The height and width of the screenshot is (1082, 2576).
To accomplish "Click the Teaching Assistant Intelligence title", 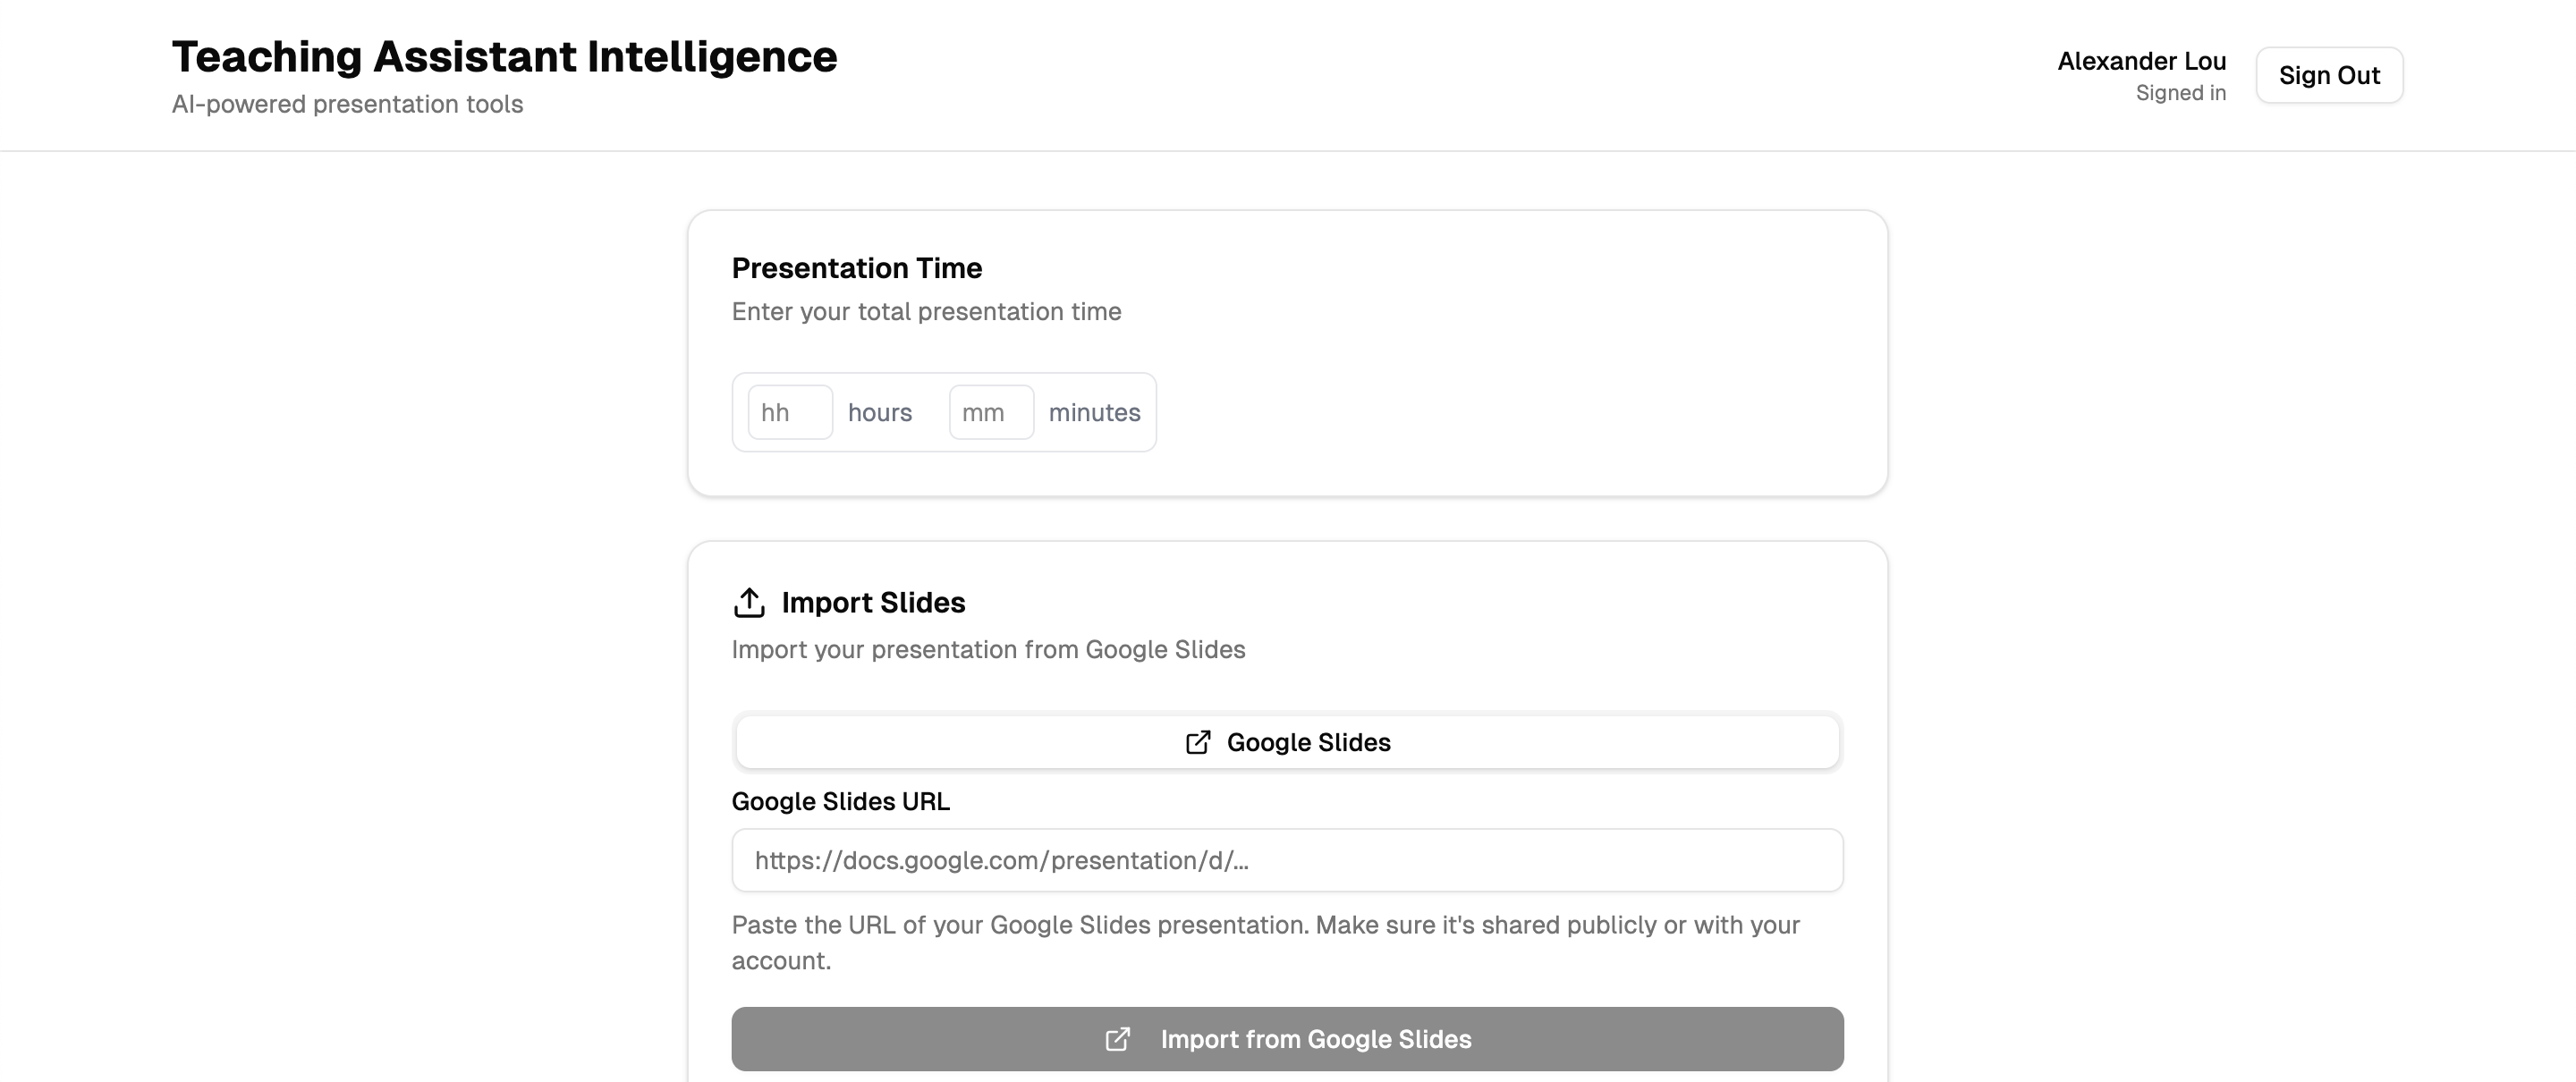I will coord(504,56).
